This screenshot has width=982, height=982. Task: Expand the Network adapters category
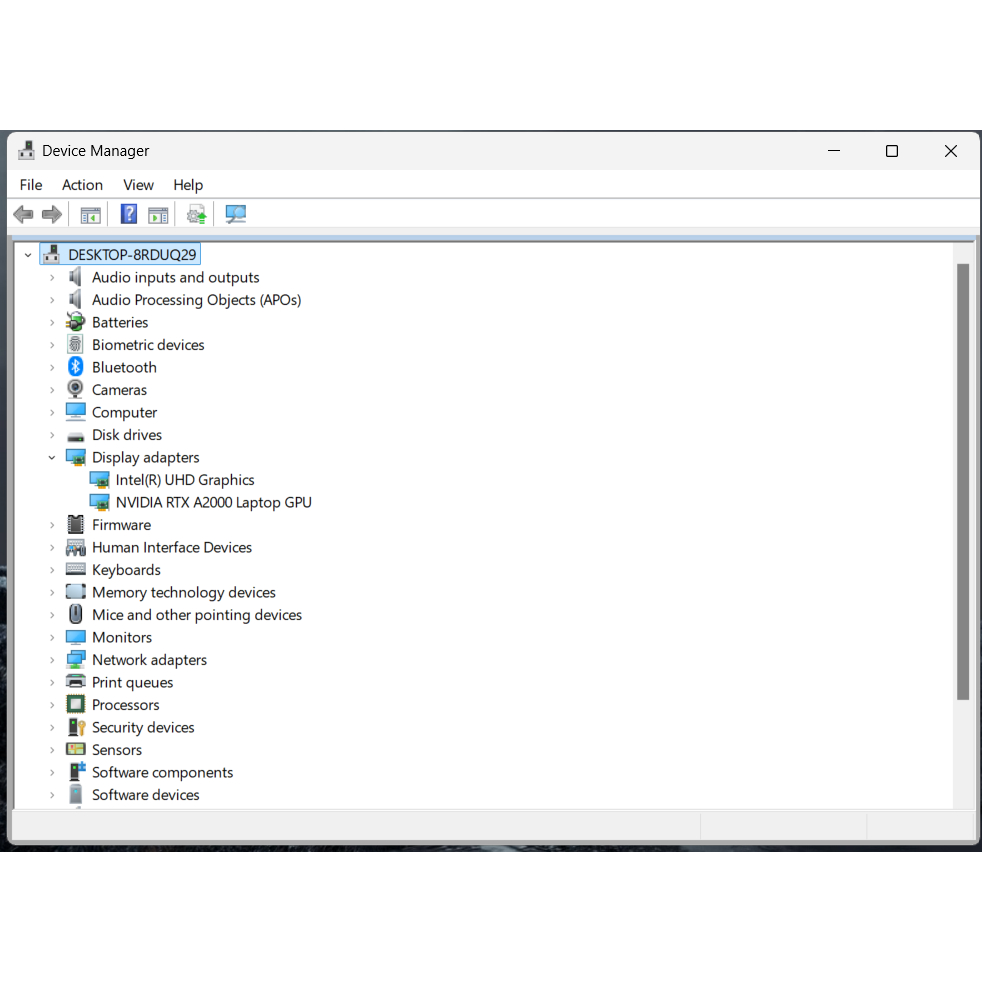[x=52, y=660]
